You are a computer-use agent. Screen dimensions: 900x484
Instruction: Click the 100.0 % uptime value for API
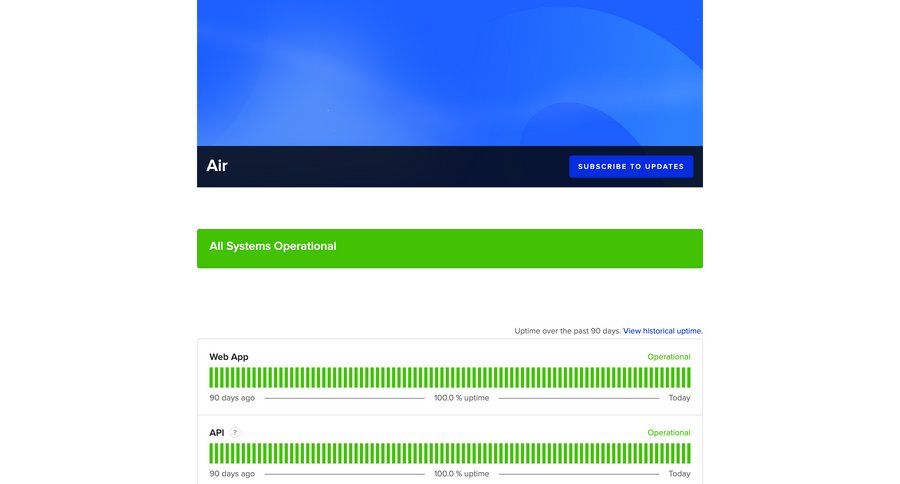pyautogui.click(x=461, y=474)
